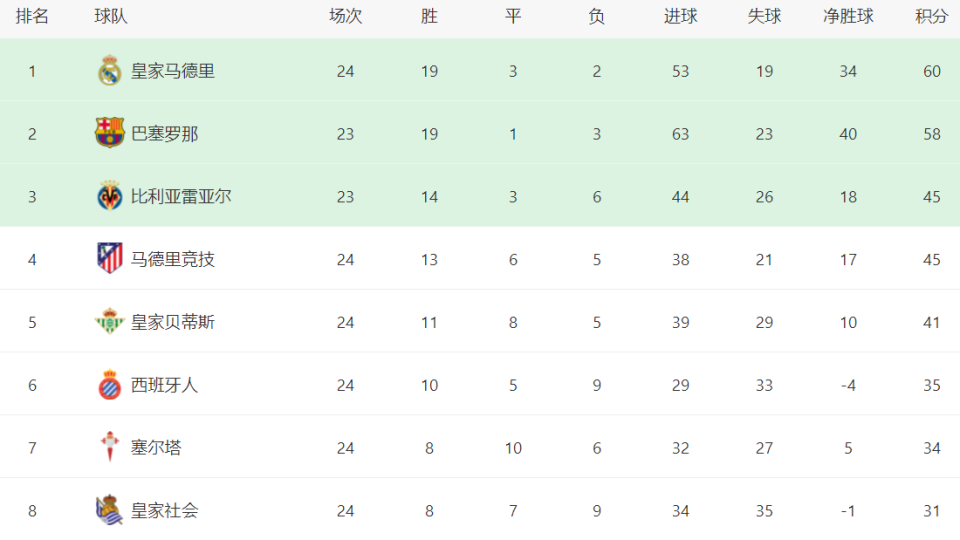960x540 pixels.
Task: Sort table by 积分 column header
Action: tap(931, 17)
